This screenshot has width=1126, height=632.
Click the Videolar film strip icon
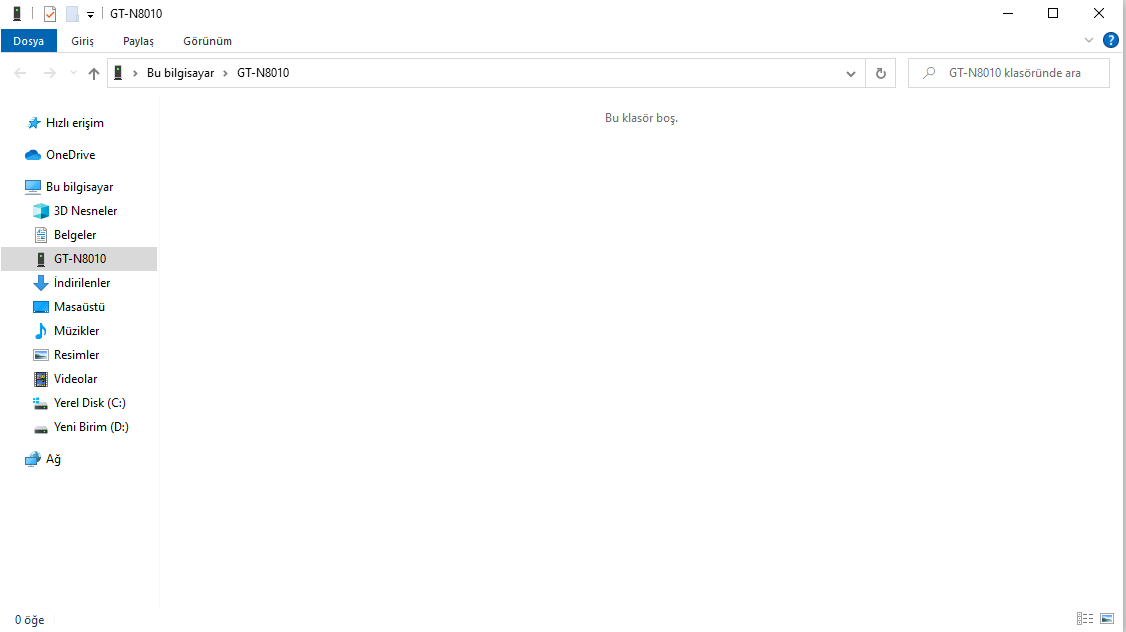coord(41,379)
